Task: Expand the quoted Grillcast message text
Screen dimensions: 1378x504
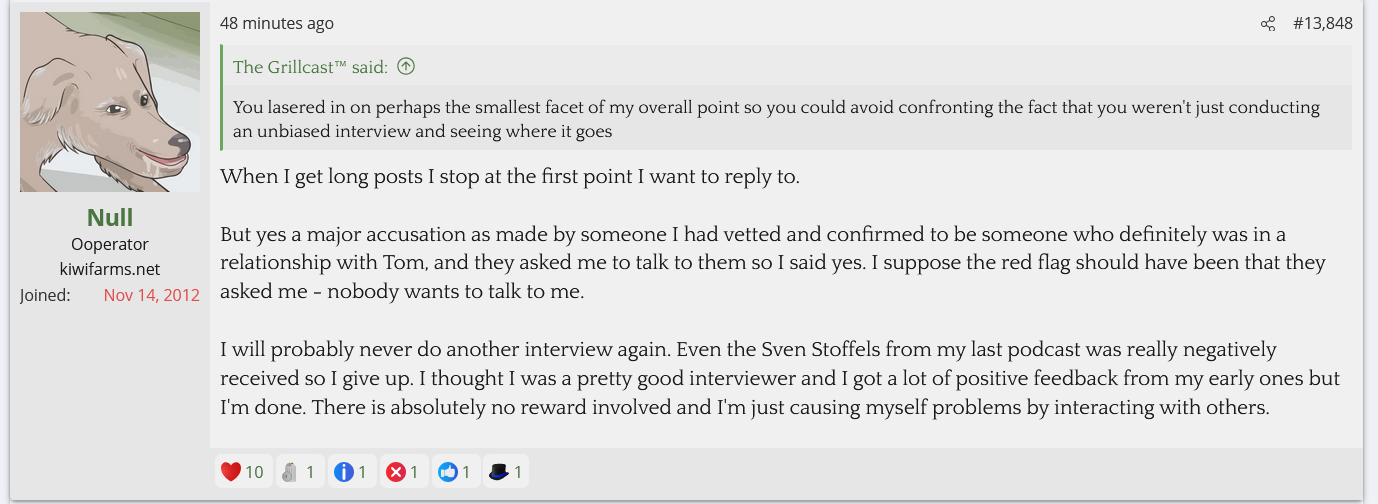Action: [x=776, y=119]
